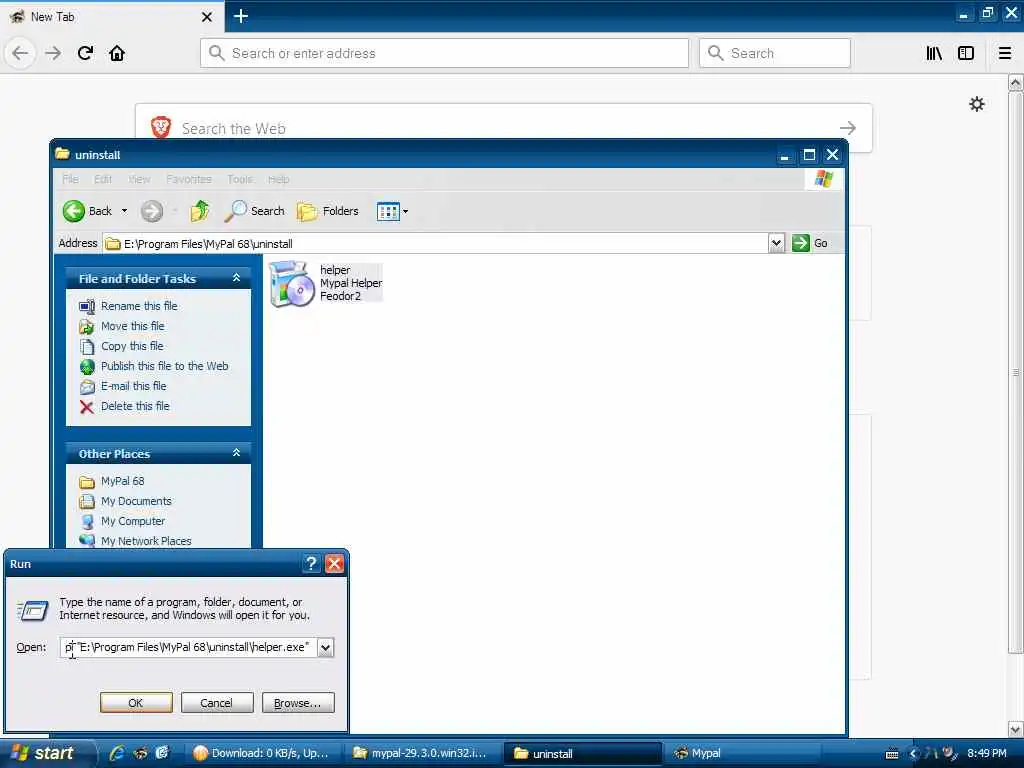This screenshot has width=1024, height=768.
Task: Click the on-screen keyboard tray icon
Action: pyautogui.click(x=892, y=754)
